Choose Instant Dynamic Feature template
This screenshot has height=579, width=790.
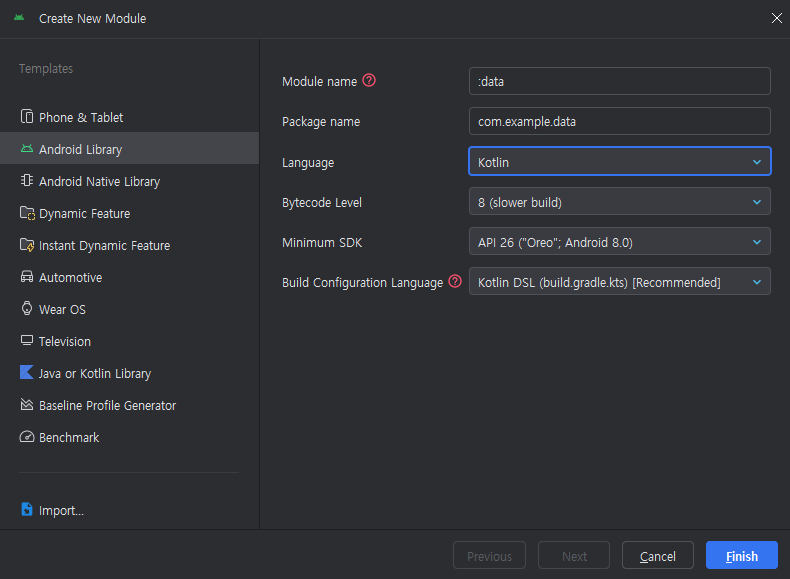(x=129, y=245)
